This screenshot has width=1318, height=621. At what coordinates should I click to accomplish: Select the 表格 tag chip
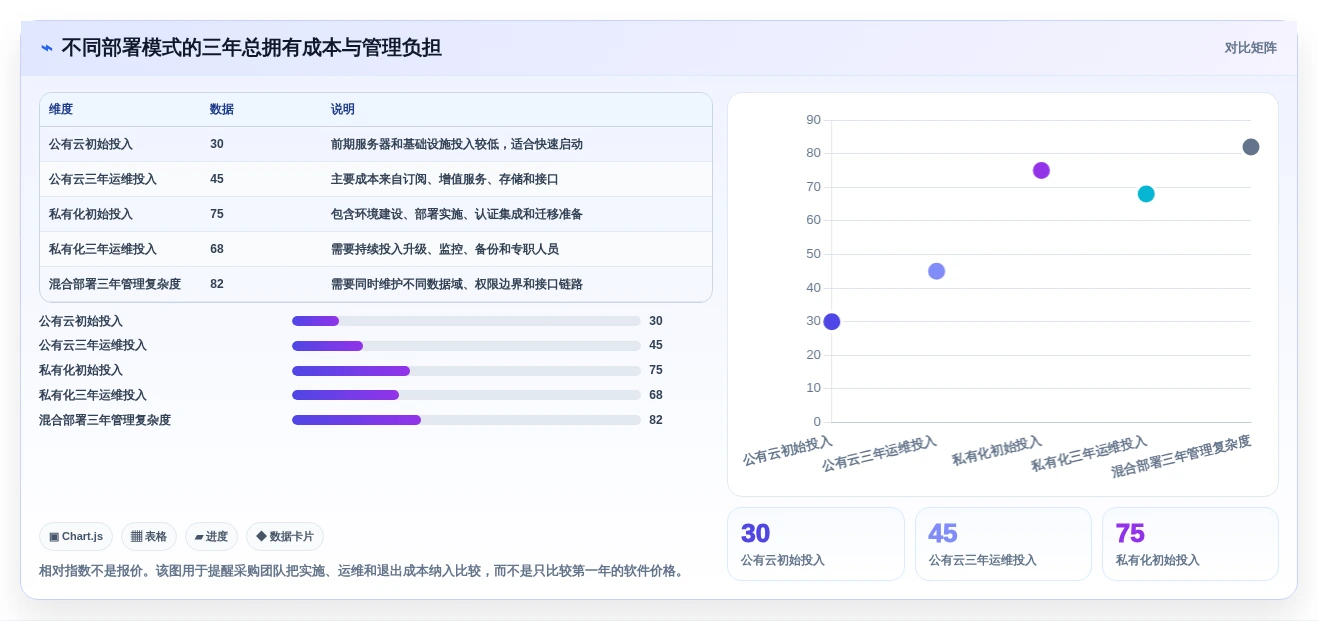tap(149, 536)
